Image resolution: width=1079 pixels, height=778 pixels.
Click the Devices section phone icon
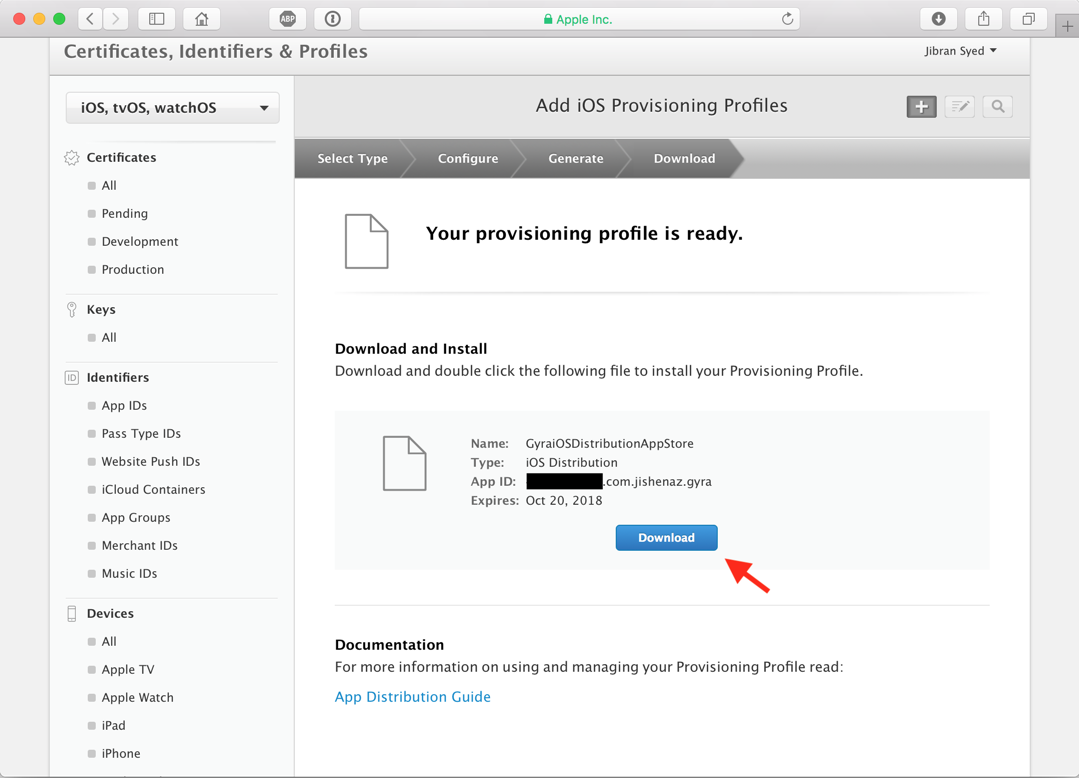click(72, 614)
